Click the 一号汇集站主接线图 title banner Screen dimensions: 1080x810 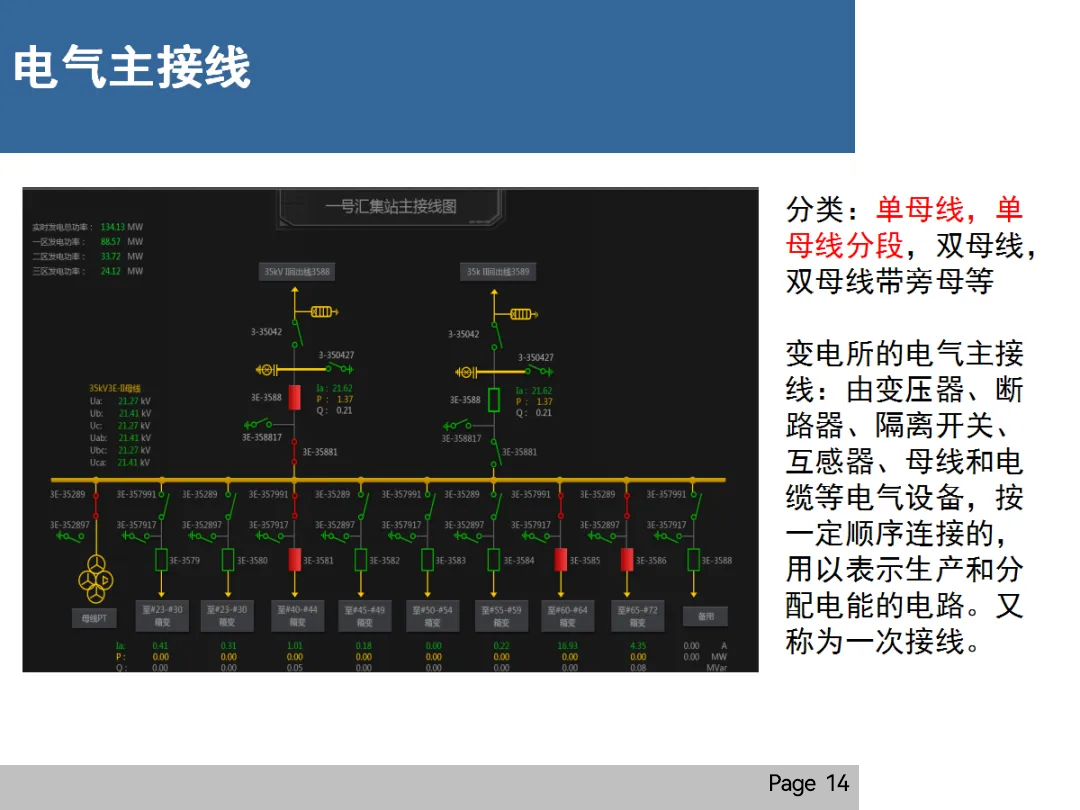(x=390, y=207)
